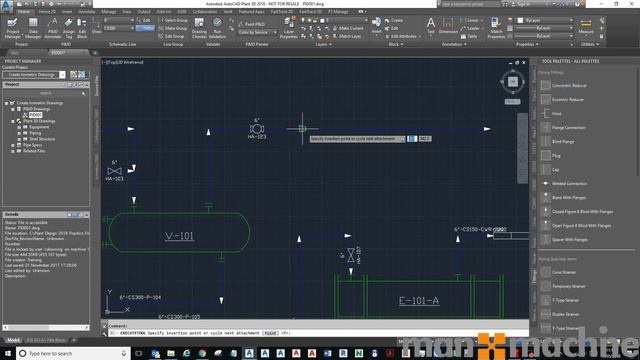Run Validation from the Validate panel
The height and width of the screenshot is (360, 640).
217,28
